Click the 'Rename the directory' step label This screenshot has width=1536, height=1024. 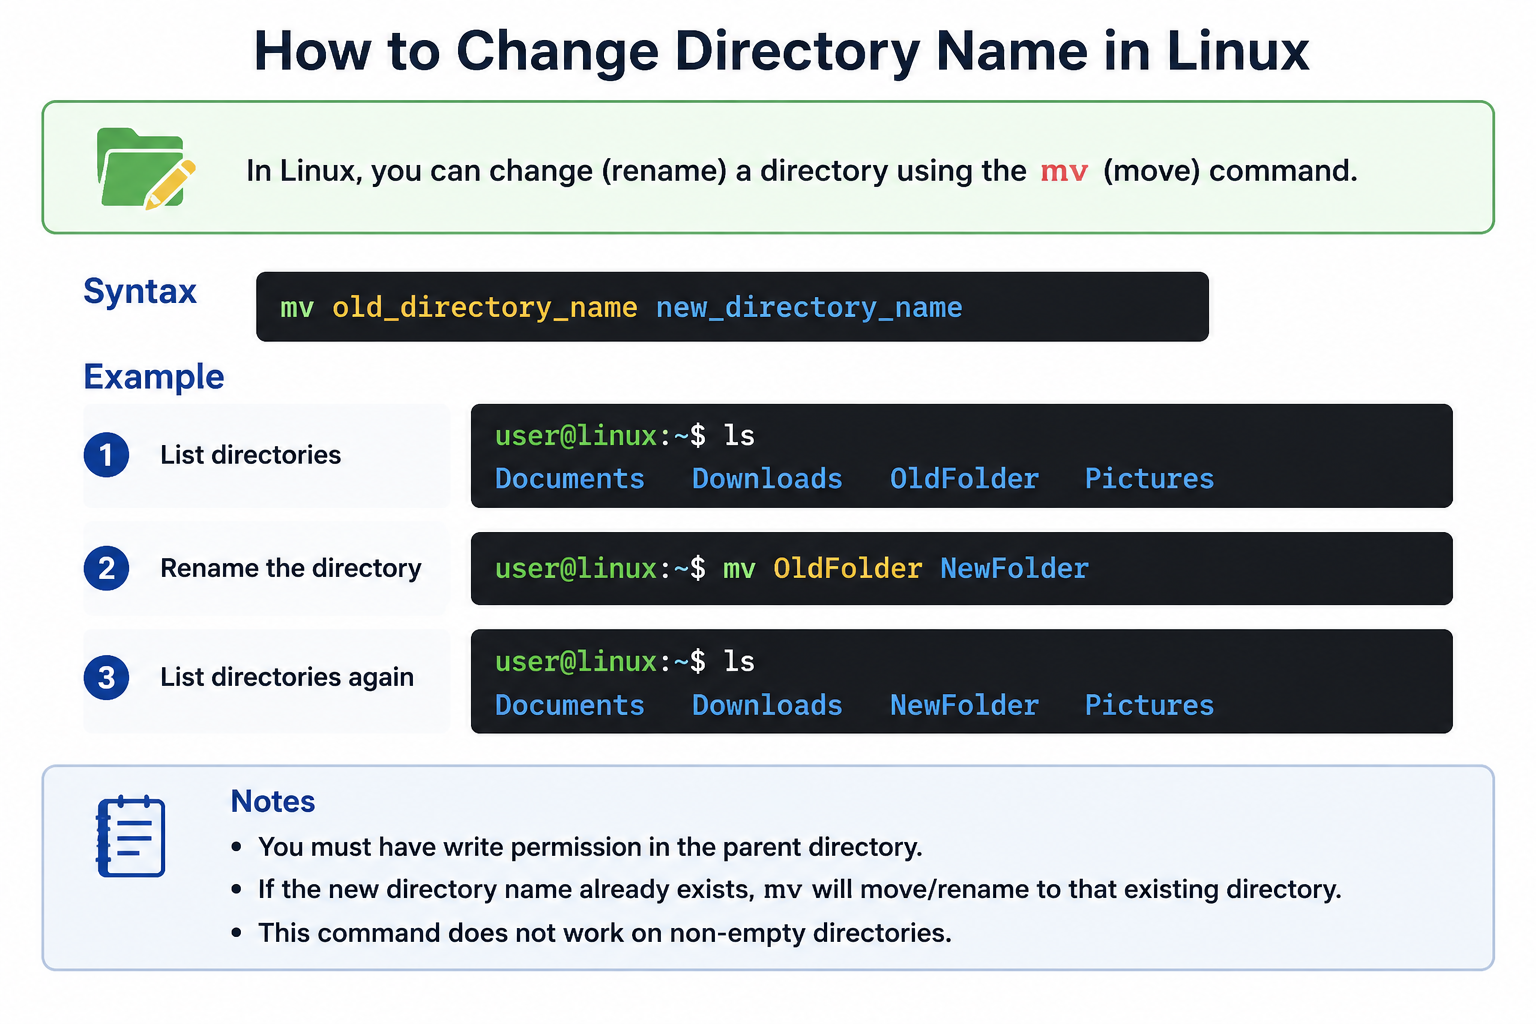(x=291, y=568)
